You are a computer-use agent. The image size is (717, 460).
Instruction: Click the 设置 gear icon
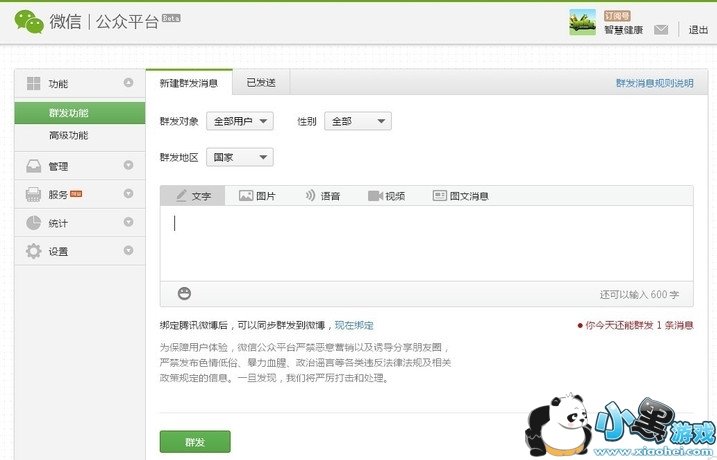(33, 251)
